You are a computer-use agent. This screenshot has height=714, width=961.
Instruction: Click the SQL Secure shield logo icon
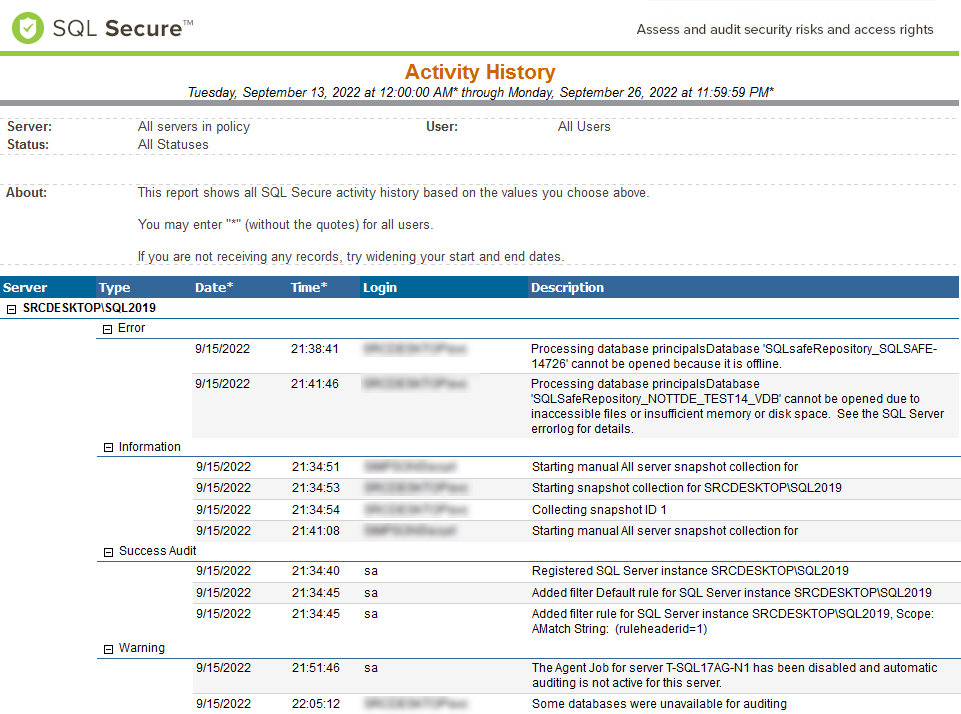point(28,28)
